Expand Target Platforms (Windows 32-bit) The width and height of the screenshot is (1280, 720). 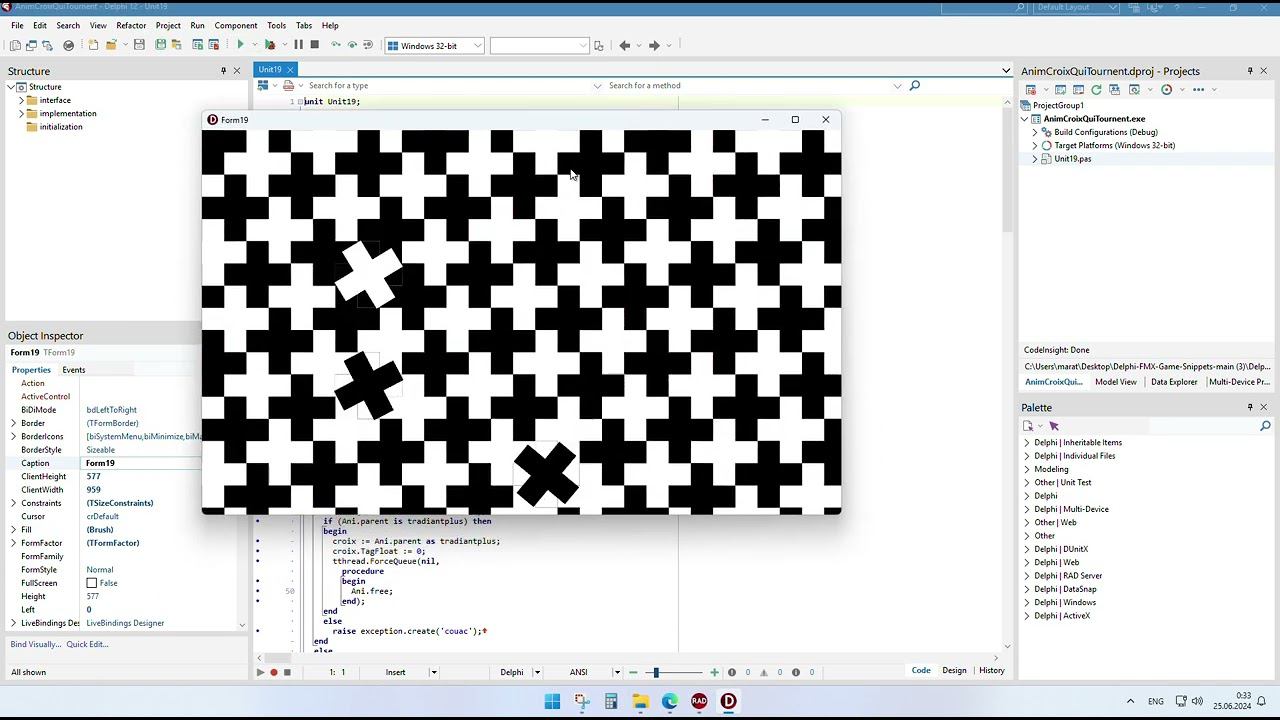pyautogui.click(x=1035, y=145)
